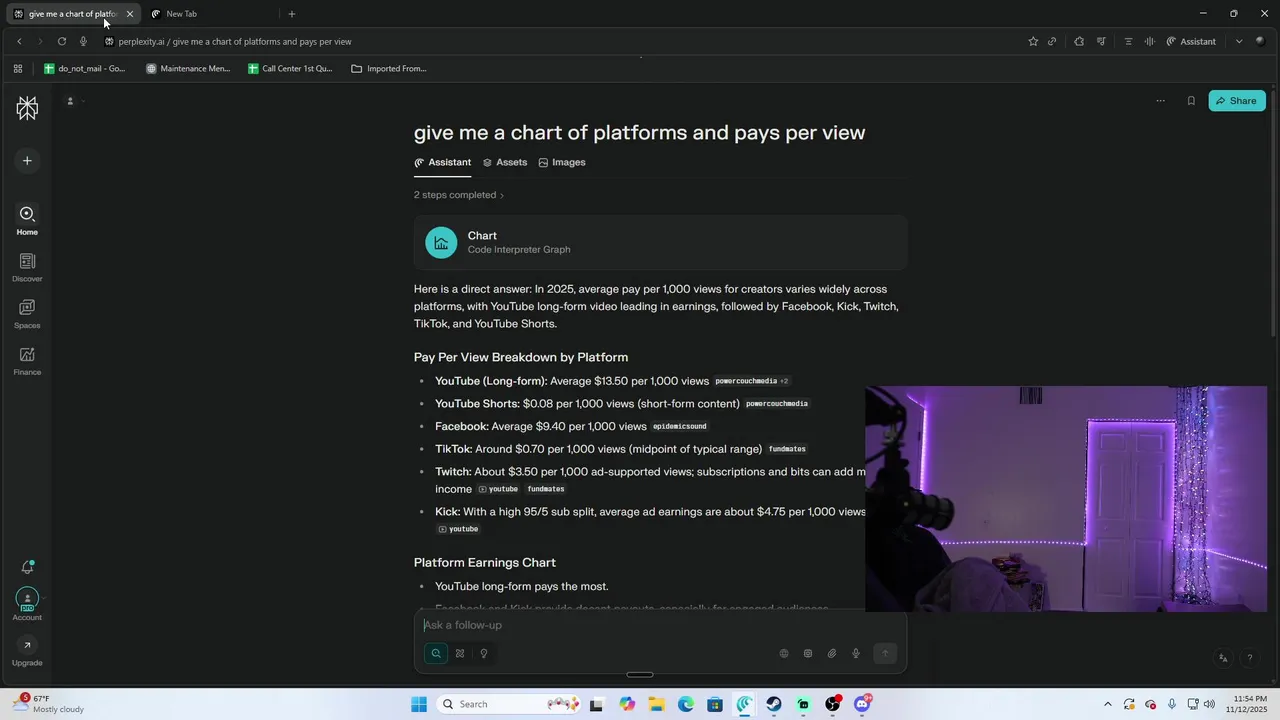The width and height of the screenshot is (1280, 720).
Task: Open the youtube source citation on Twitch line
Action: (x=498, y=489)
